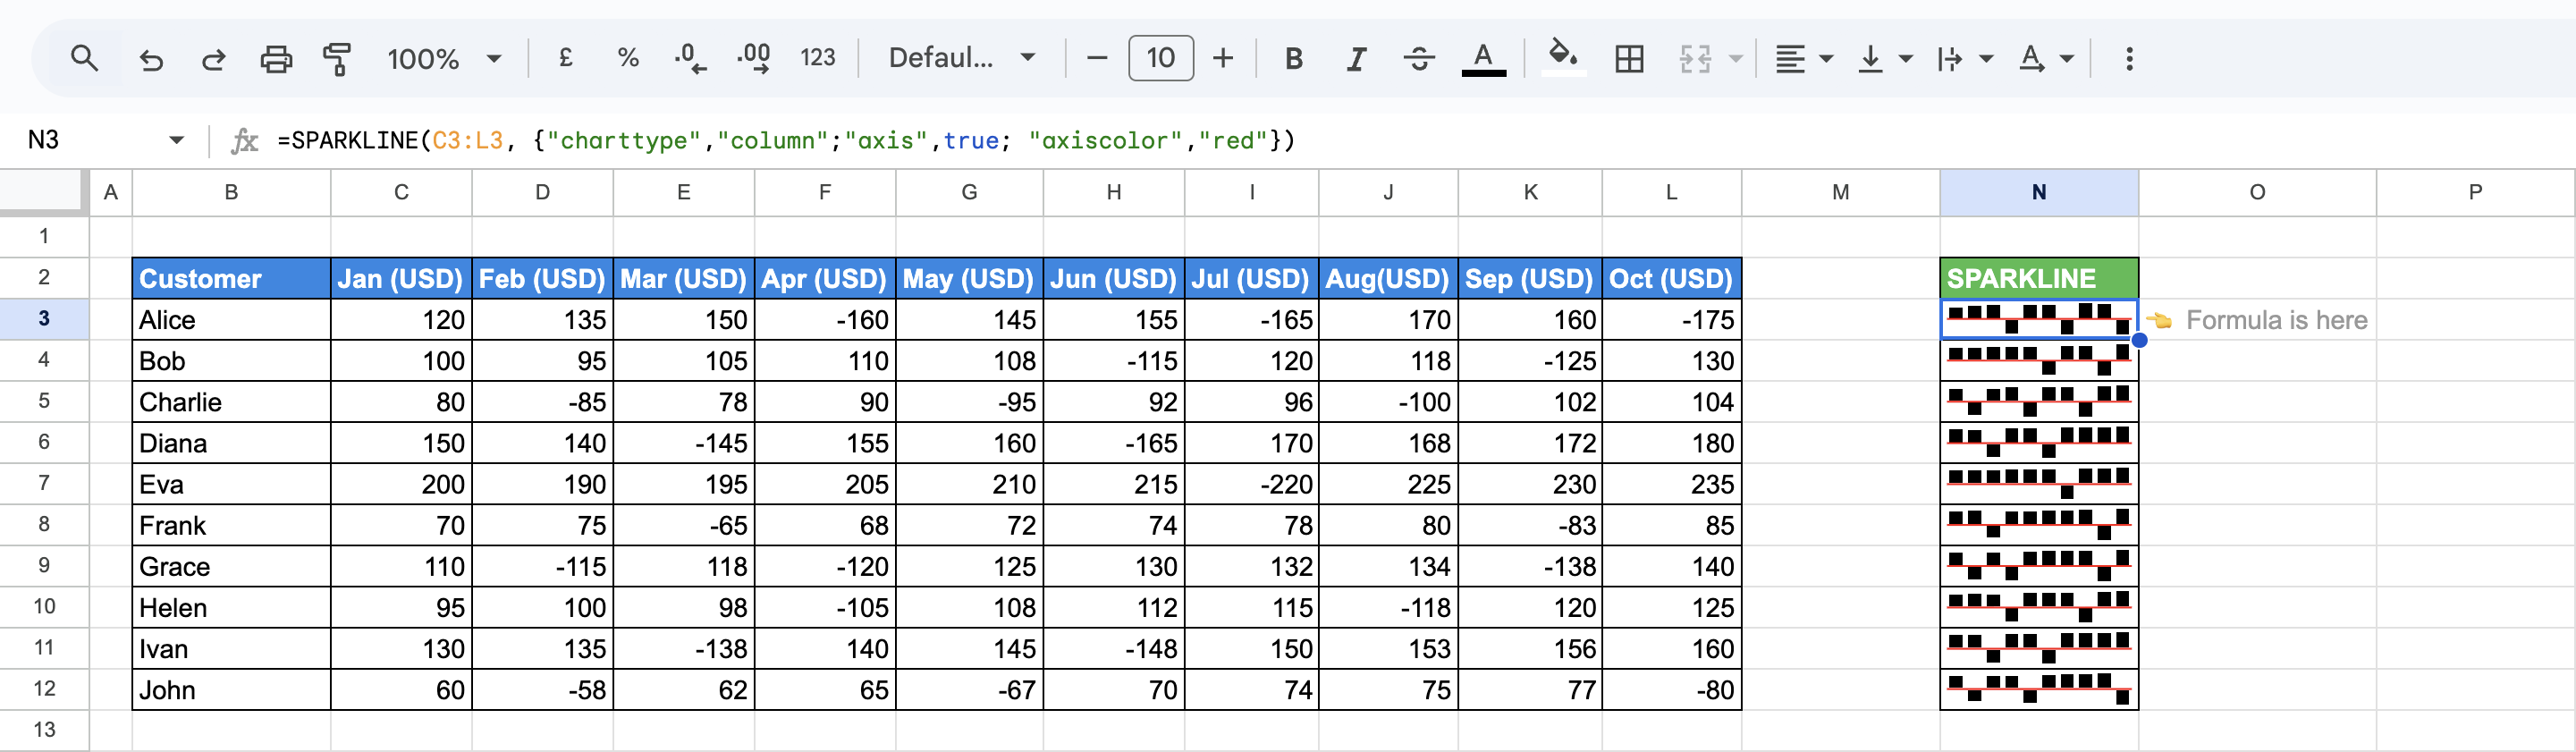Click the merge cells icon

pyautogui.click(x=1695, y=59)
